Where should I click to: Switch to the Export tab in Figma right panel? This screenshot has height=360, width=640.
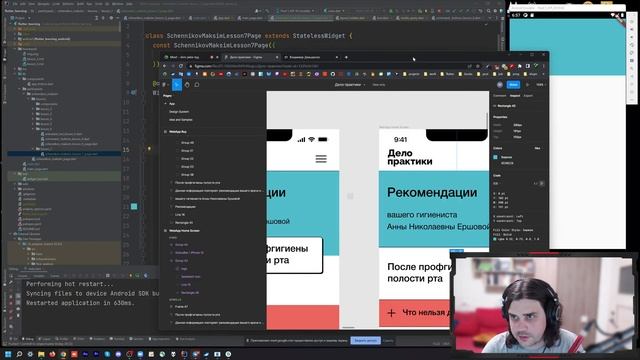(528, 96)
